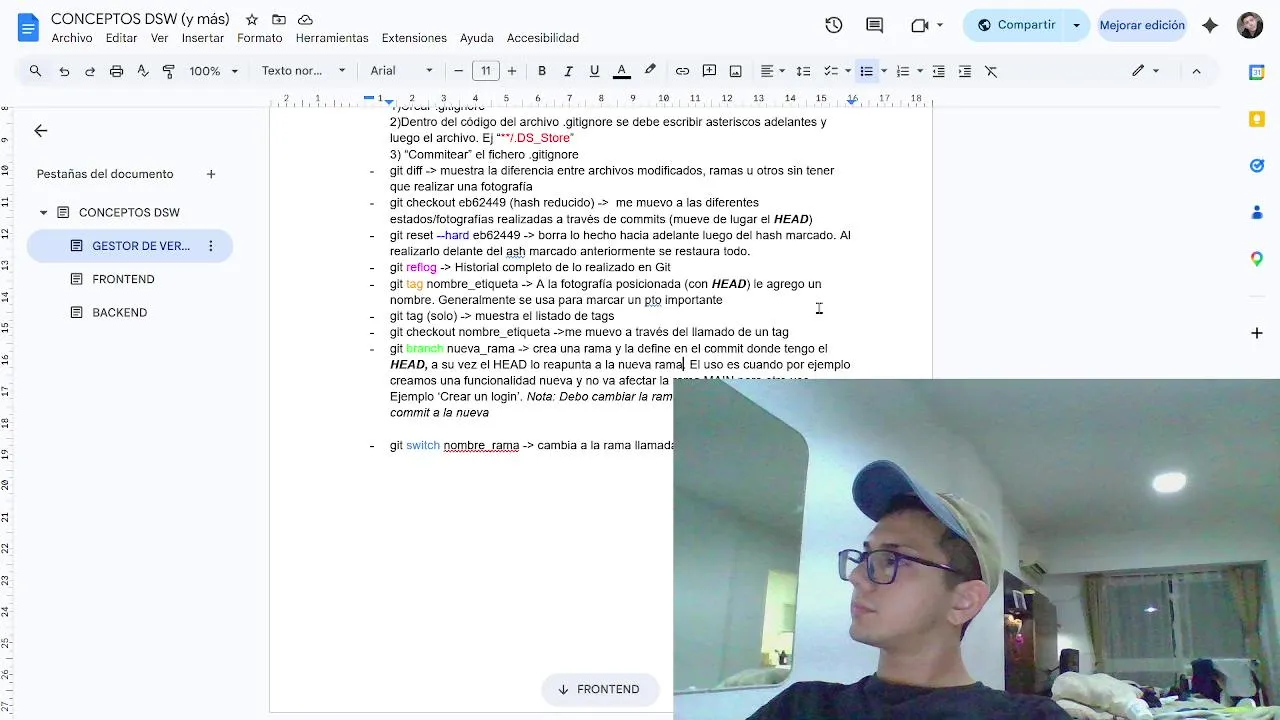Open the Herramientas menu
1280x720 pixels.
[332, 38]
